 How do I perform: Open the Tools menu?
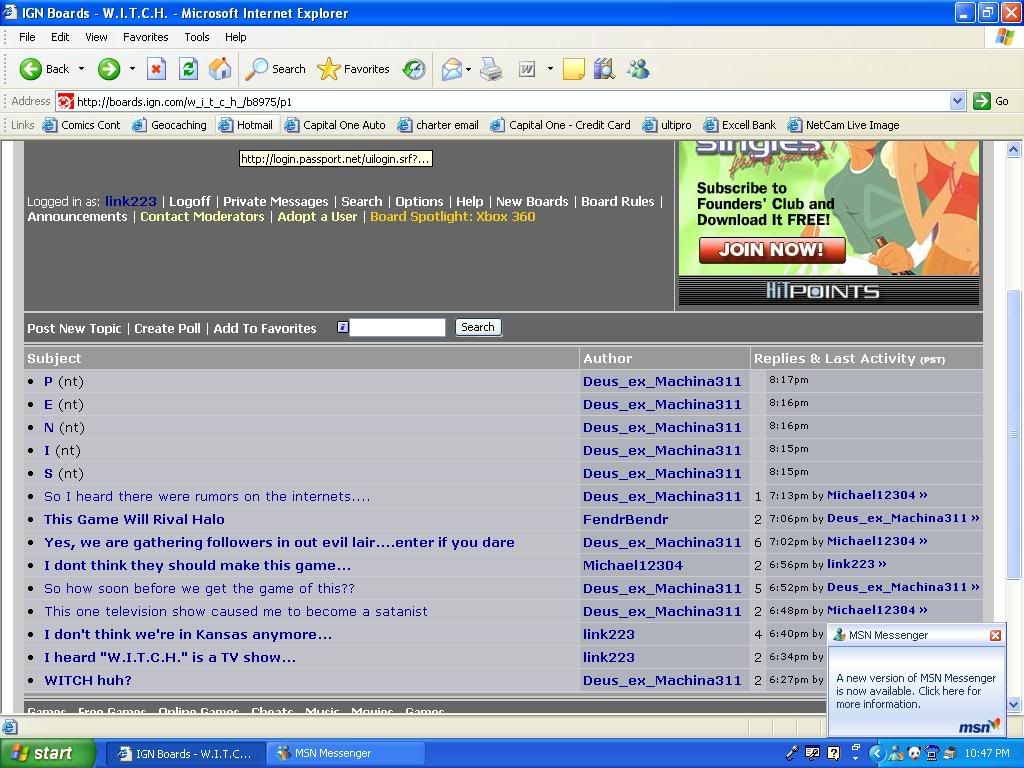[x=196, y=37]
